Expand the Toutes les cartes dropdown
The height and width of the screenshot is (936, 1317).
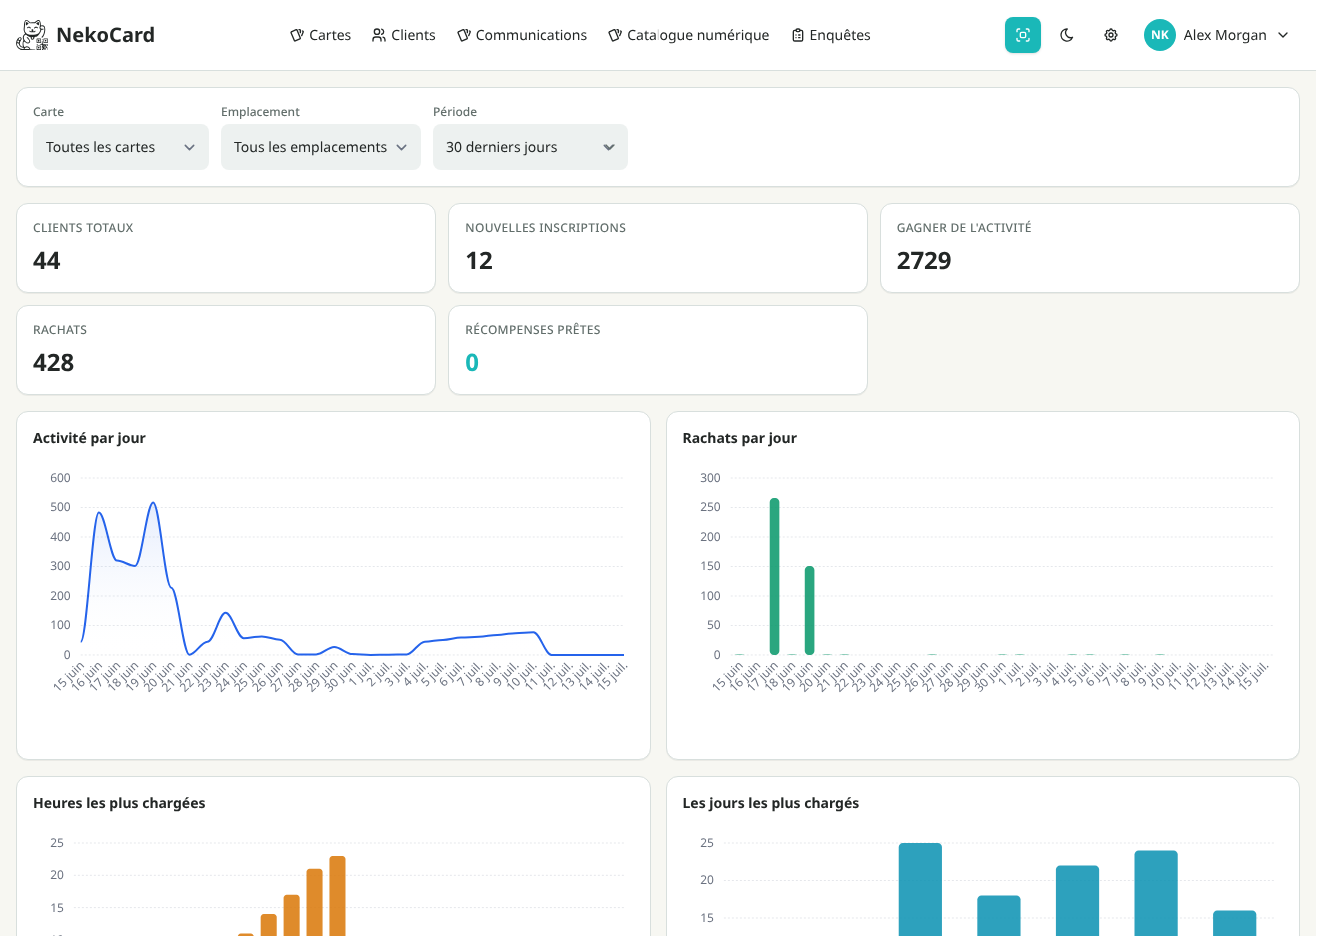121,147
